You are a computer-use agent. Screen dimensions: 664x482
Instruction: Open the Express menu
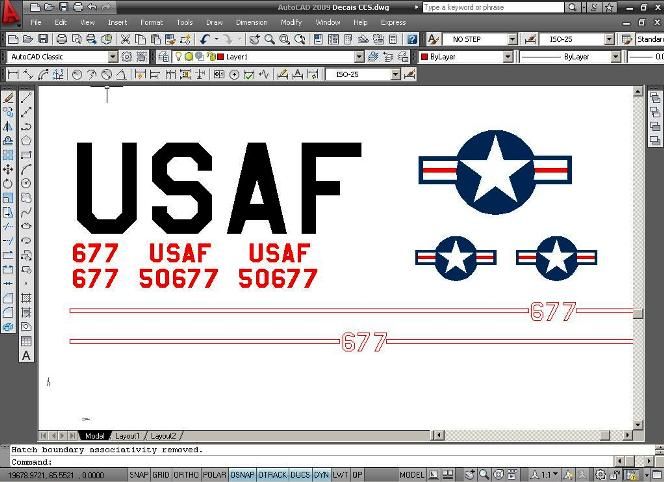click(x=393, y=22)
